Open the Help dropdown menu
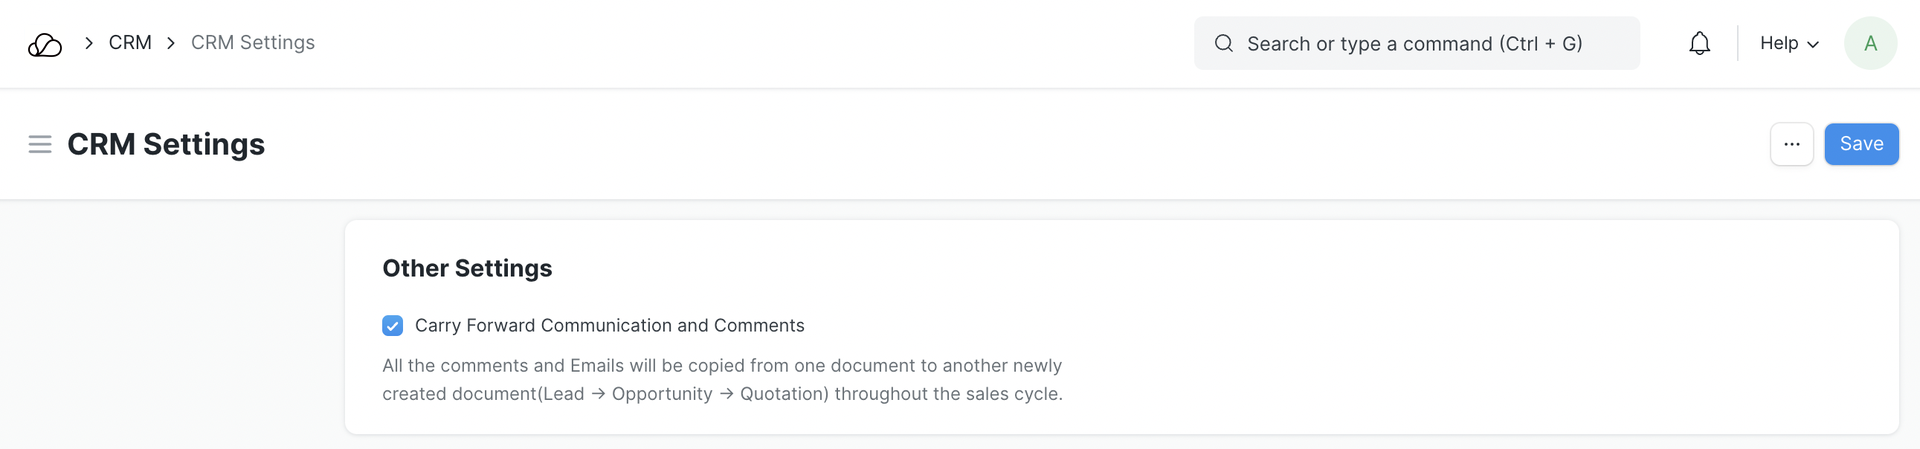Screen dimensions: 1920x449 coord(1779,43)
